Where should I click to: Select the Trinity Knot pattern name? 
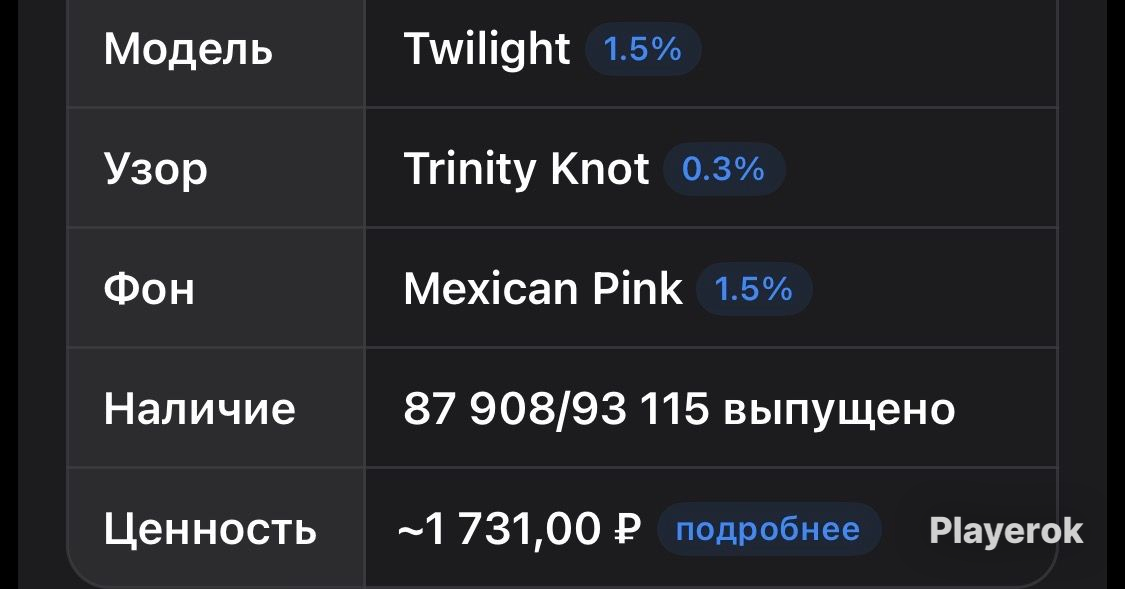(526, 169)
